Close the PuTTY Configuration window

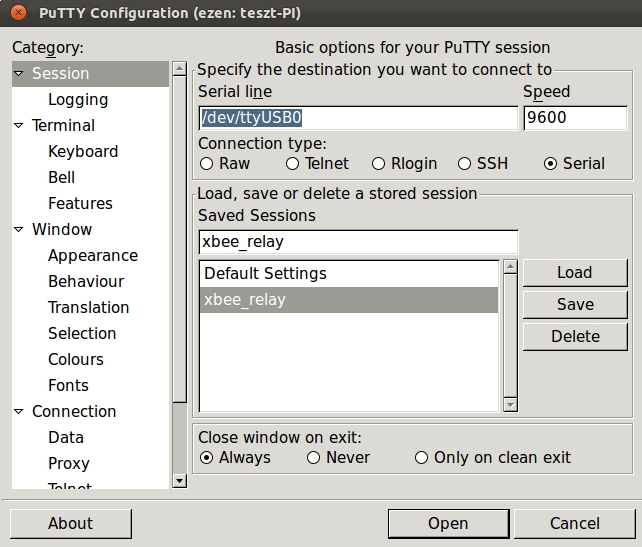18,13
